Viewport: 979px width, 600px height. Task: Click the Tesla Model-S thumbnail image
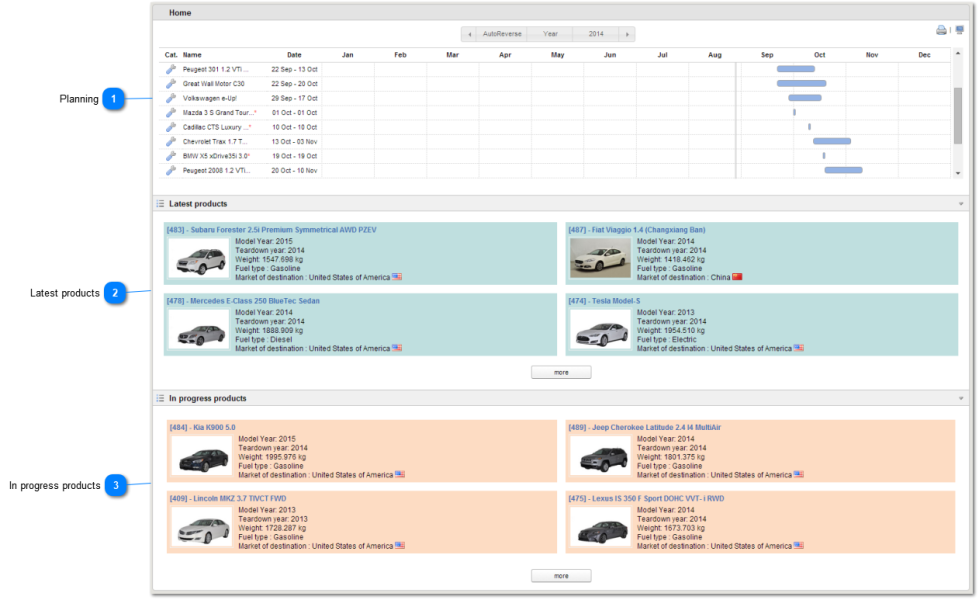coord(601,330)
